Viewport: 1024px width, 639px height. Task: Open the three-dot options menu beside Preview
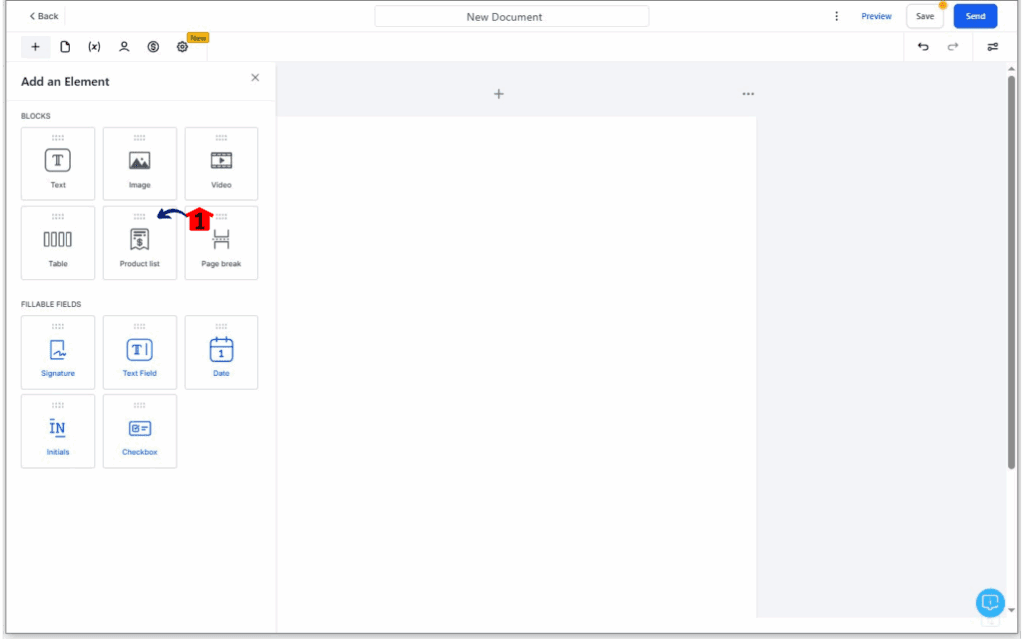click(x=836, y=16)
